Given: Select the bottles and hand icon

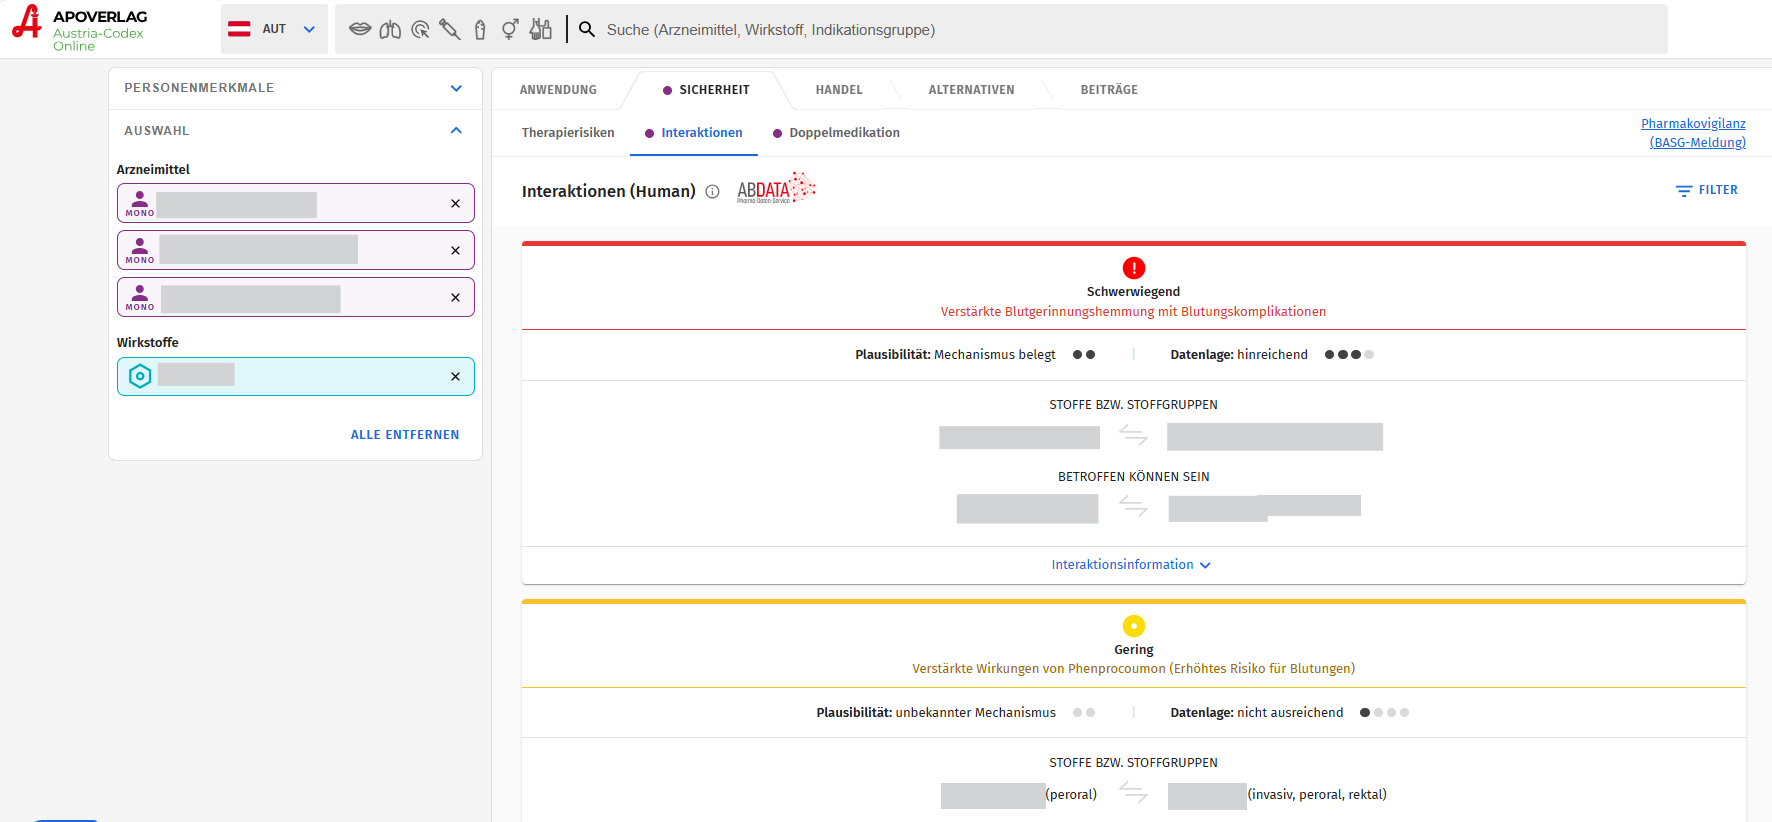Looking at the screenshot, I should [541, 29].
